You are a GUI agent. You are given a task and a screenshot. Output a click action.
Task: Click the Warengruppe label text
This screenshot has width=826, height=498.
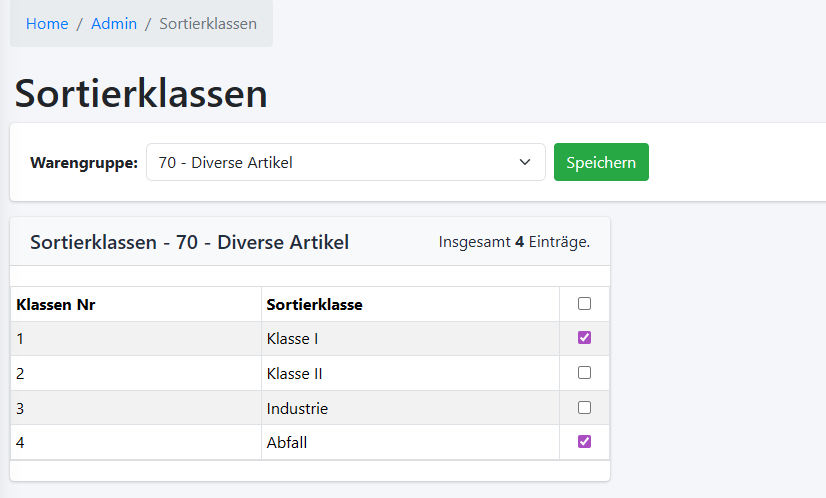[x=84, y=163]
